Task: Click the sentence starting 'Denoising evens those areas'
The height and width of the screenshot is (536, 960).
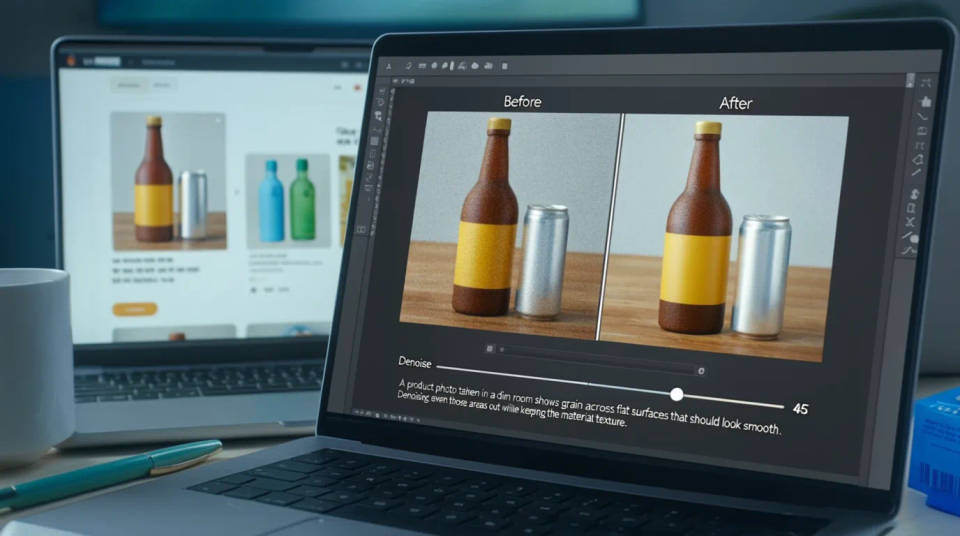Action: pos(512,409)
